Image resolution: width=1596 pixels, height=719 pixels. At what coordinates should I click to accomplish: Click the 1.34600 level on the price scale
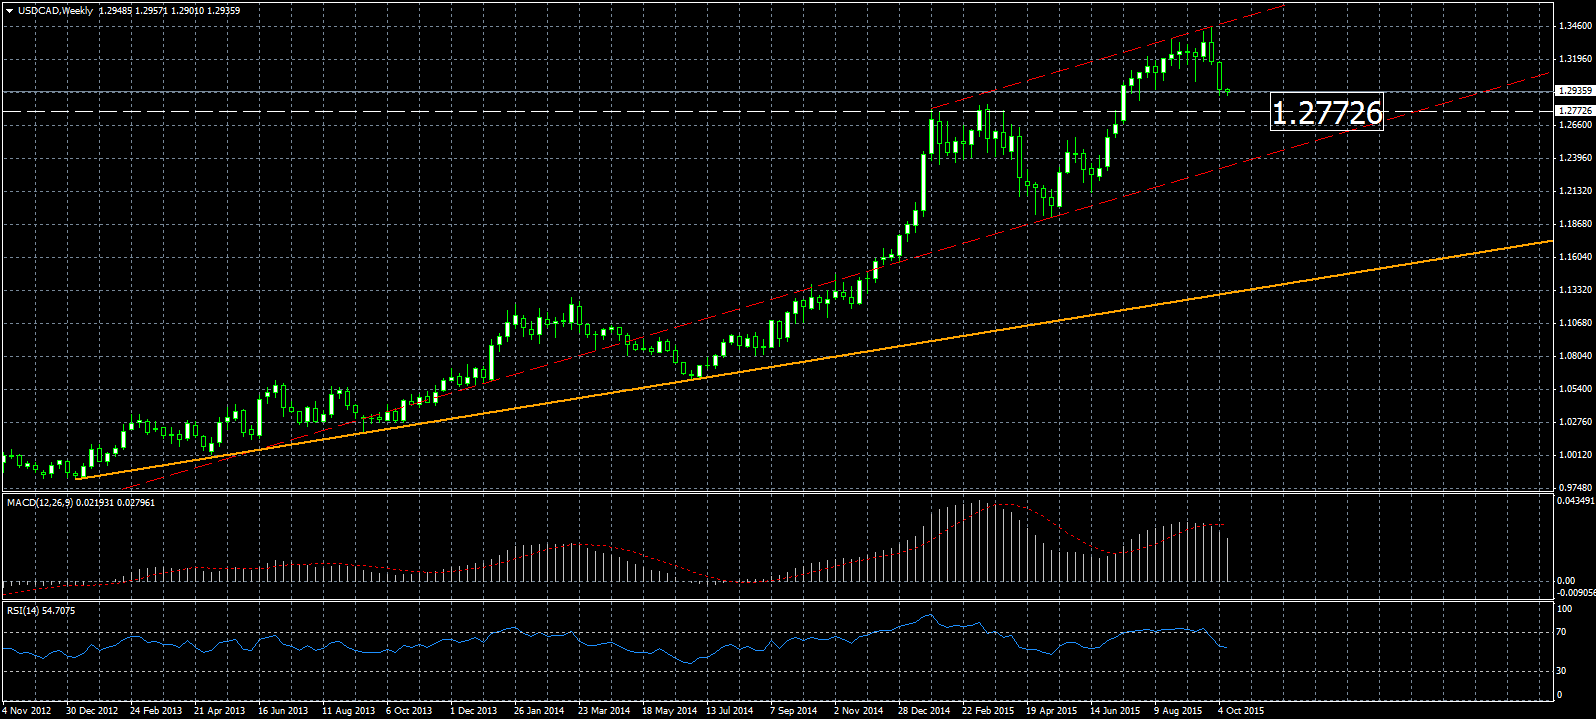coord(1574,26)
